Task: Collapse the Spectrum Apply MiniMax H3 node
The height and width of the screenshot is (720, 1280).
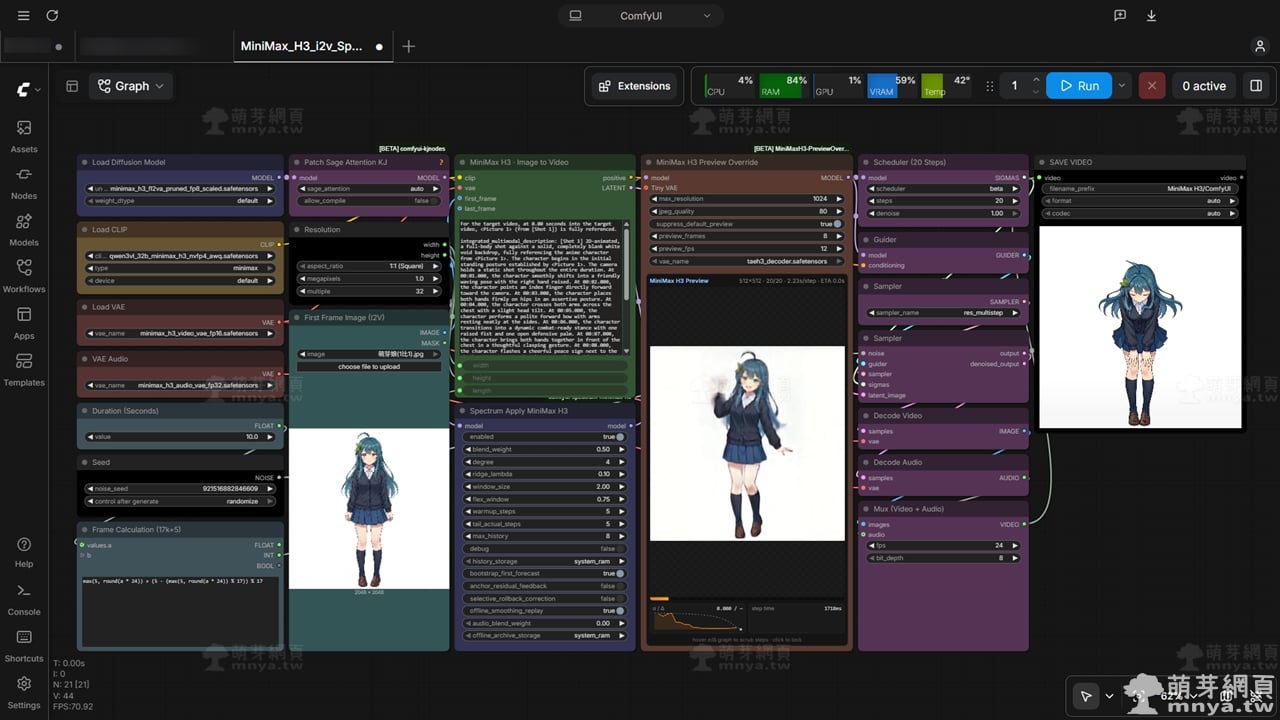Action: click(461, 411)
